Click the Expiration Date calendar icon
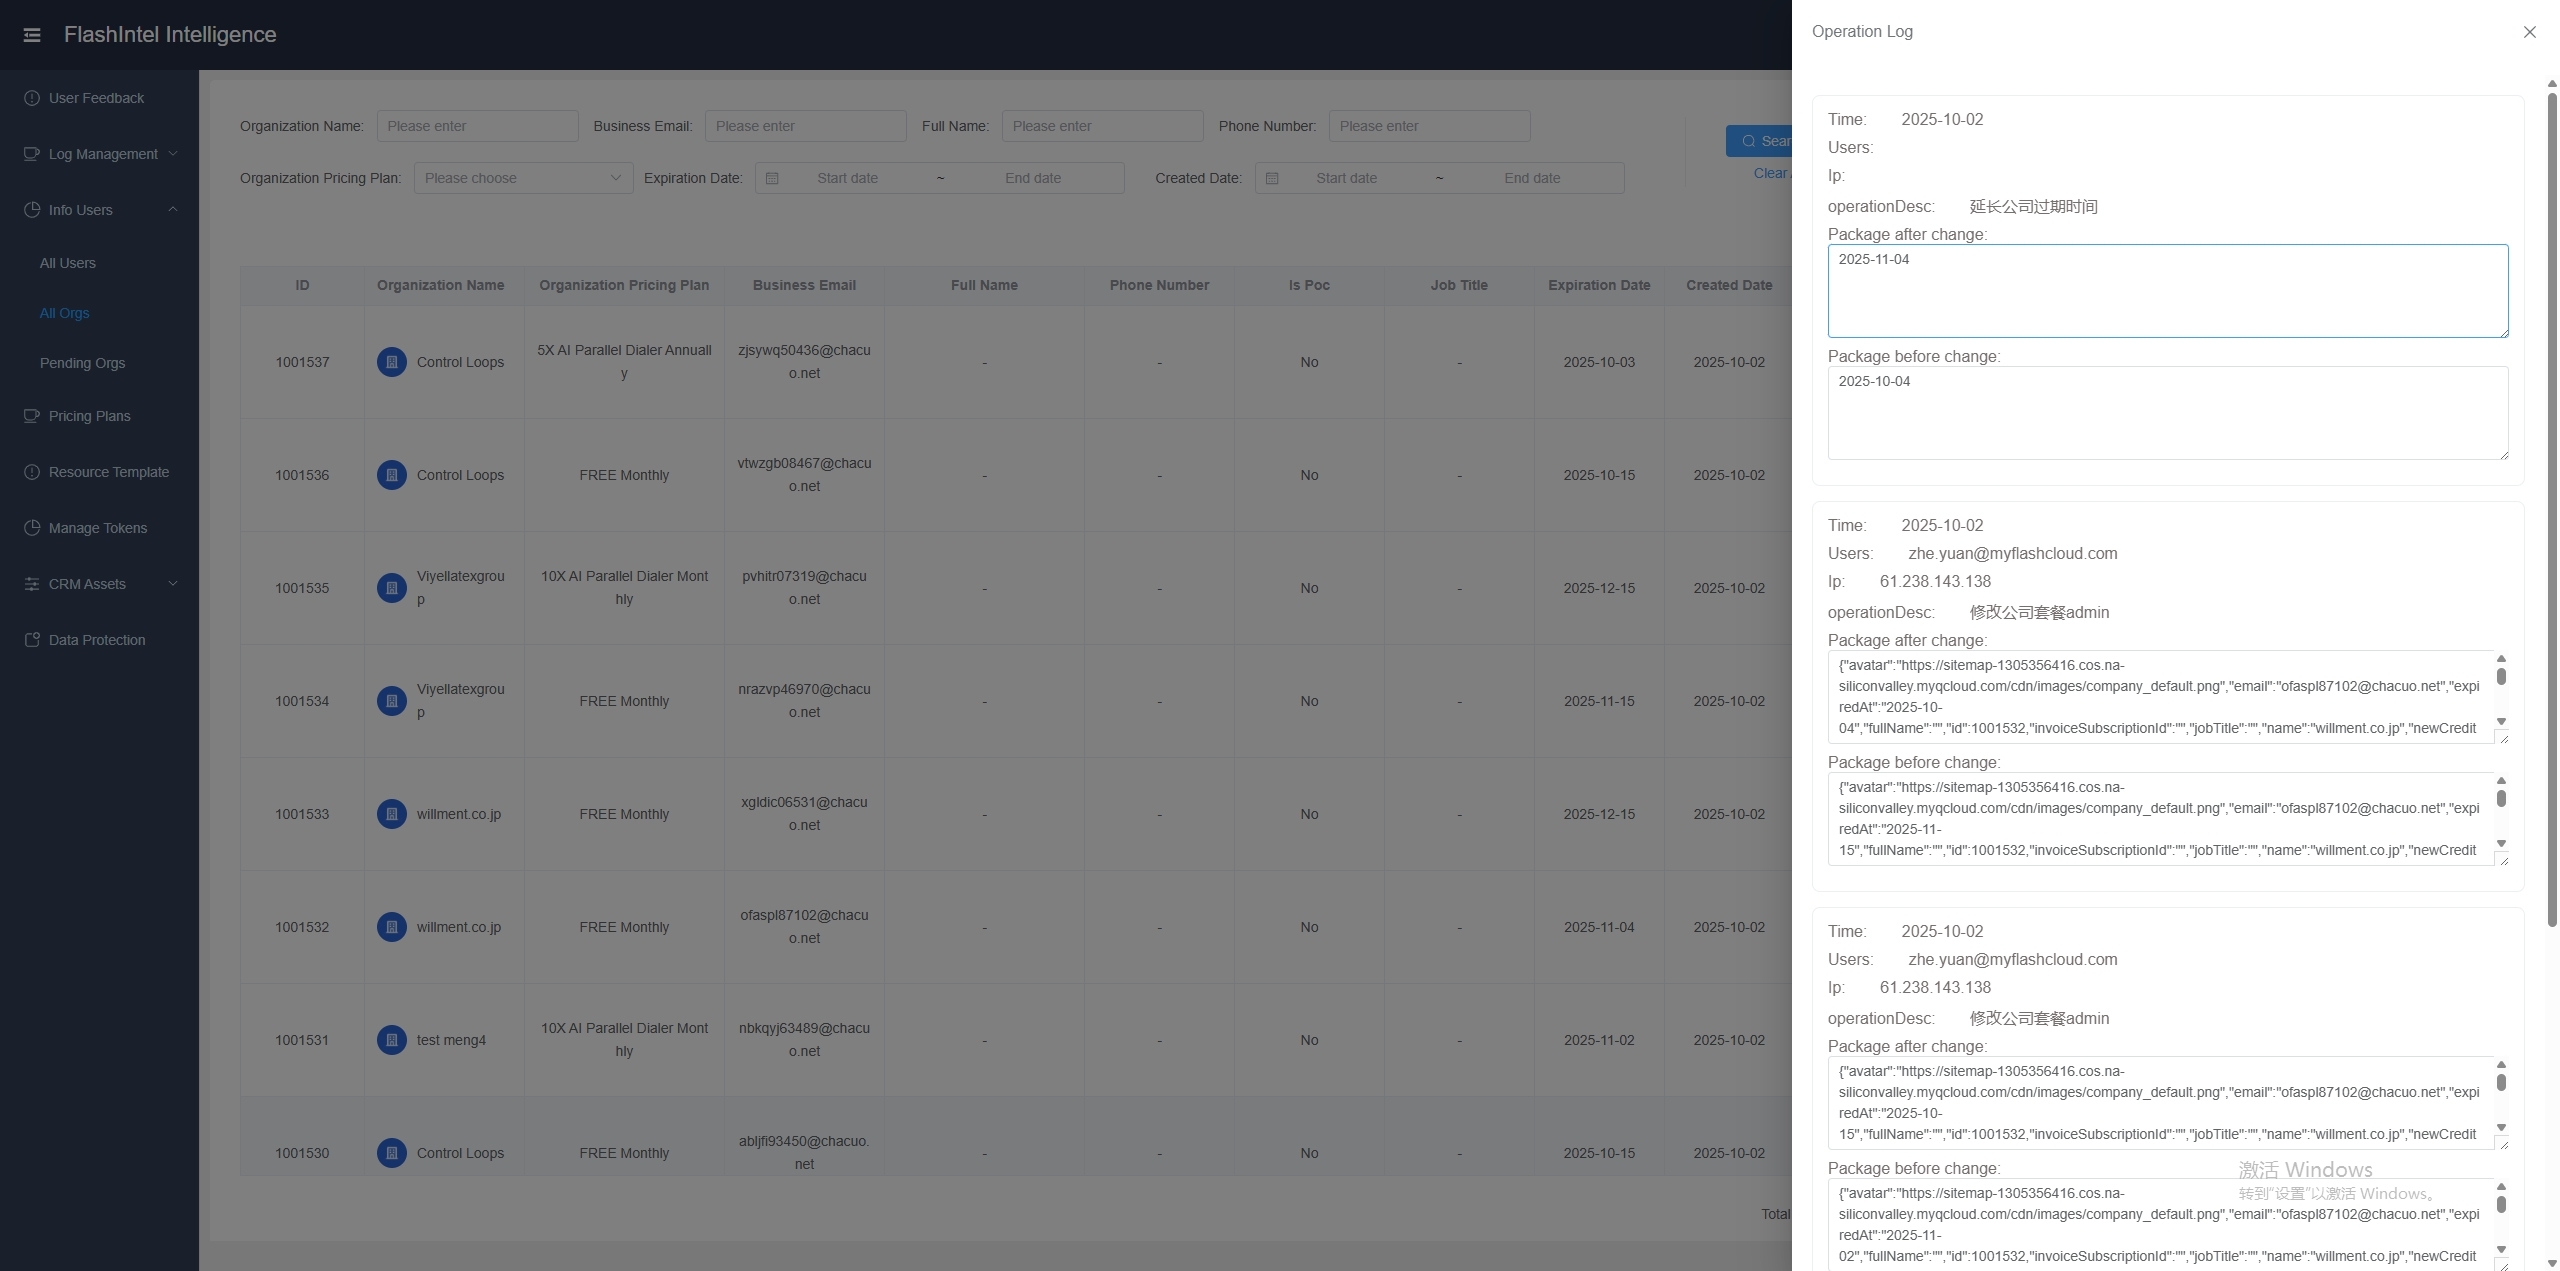Viewport: 2560px width, 1271px height. click(x=772, y=178)
